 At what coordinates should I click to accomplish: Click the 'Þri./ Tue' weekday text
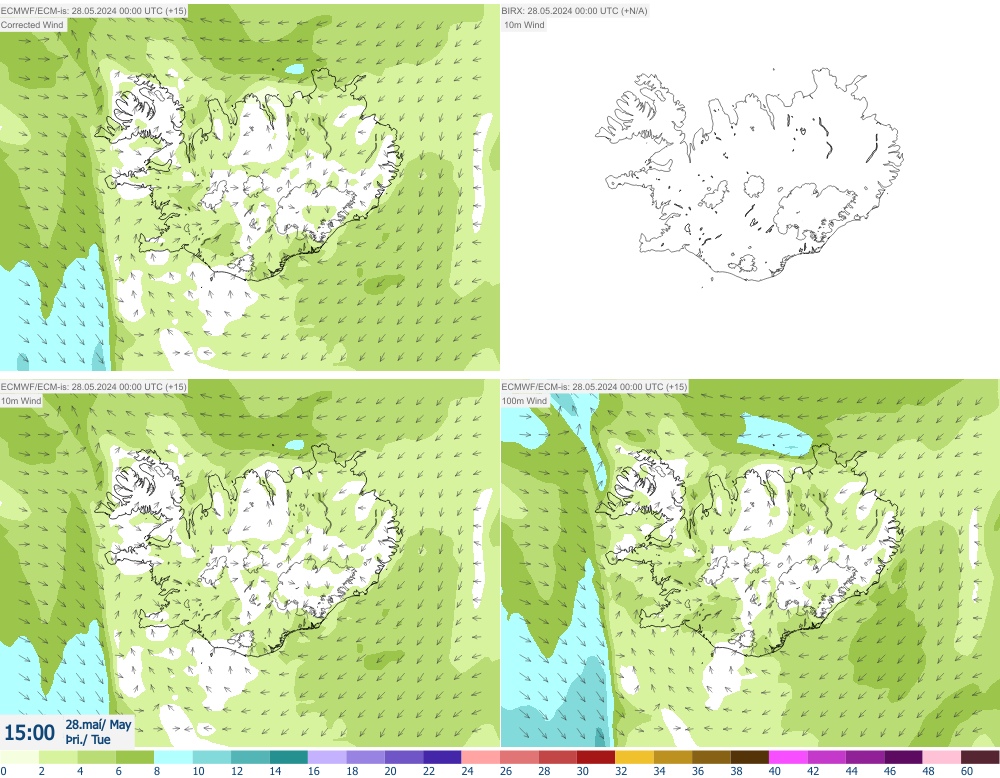point(88,739)
